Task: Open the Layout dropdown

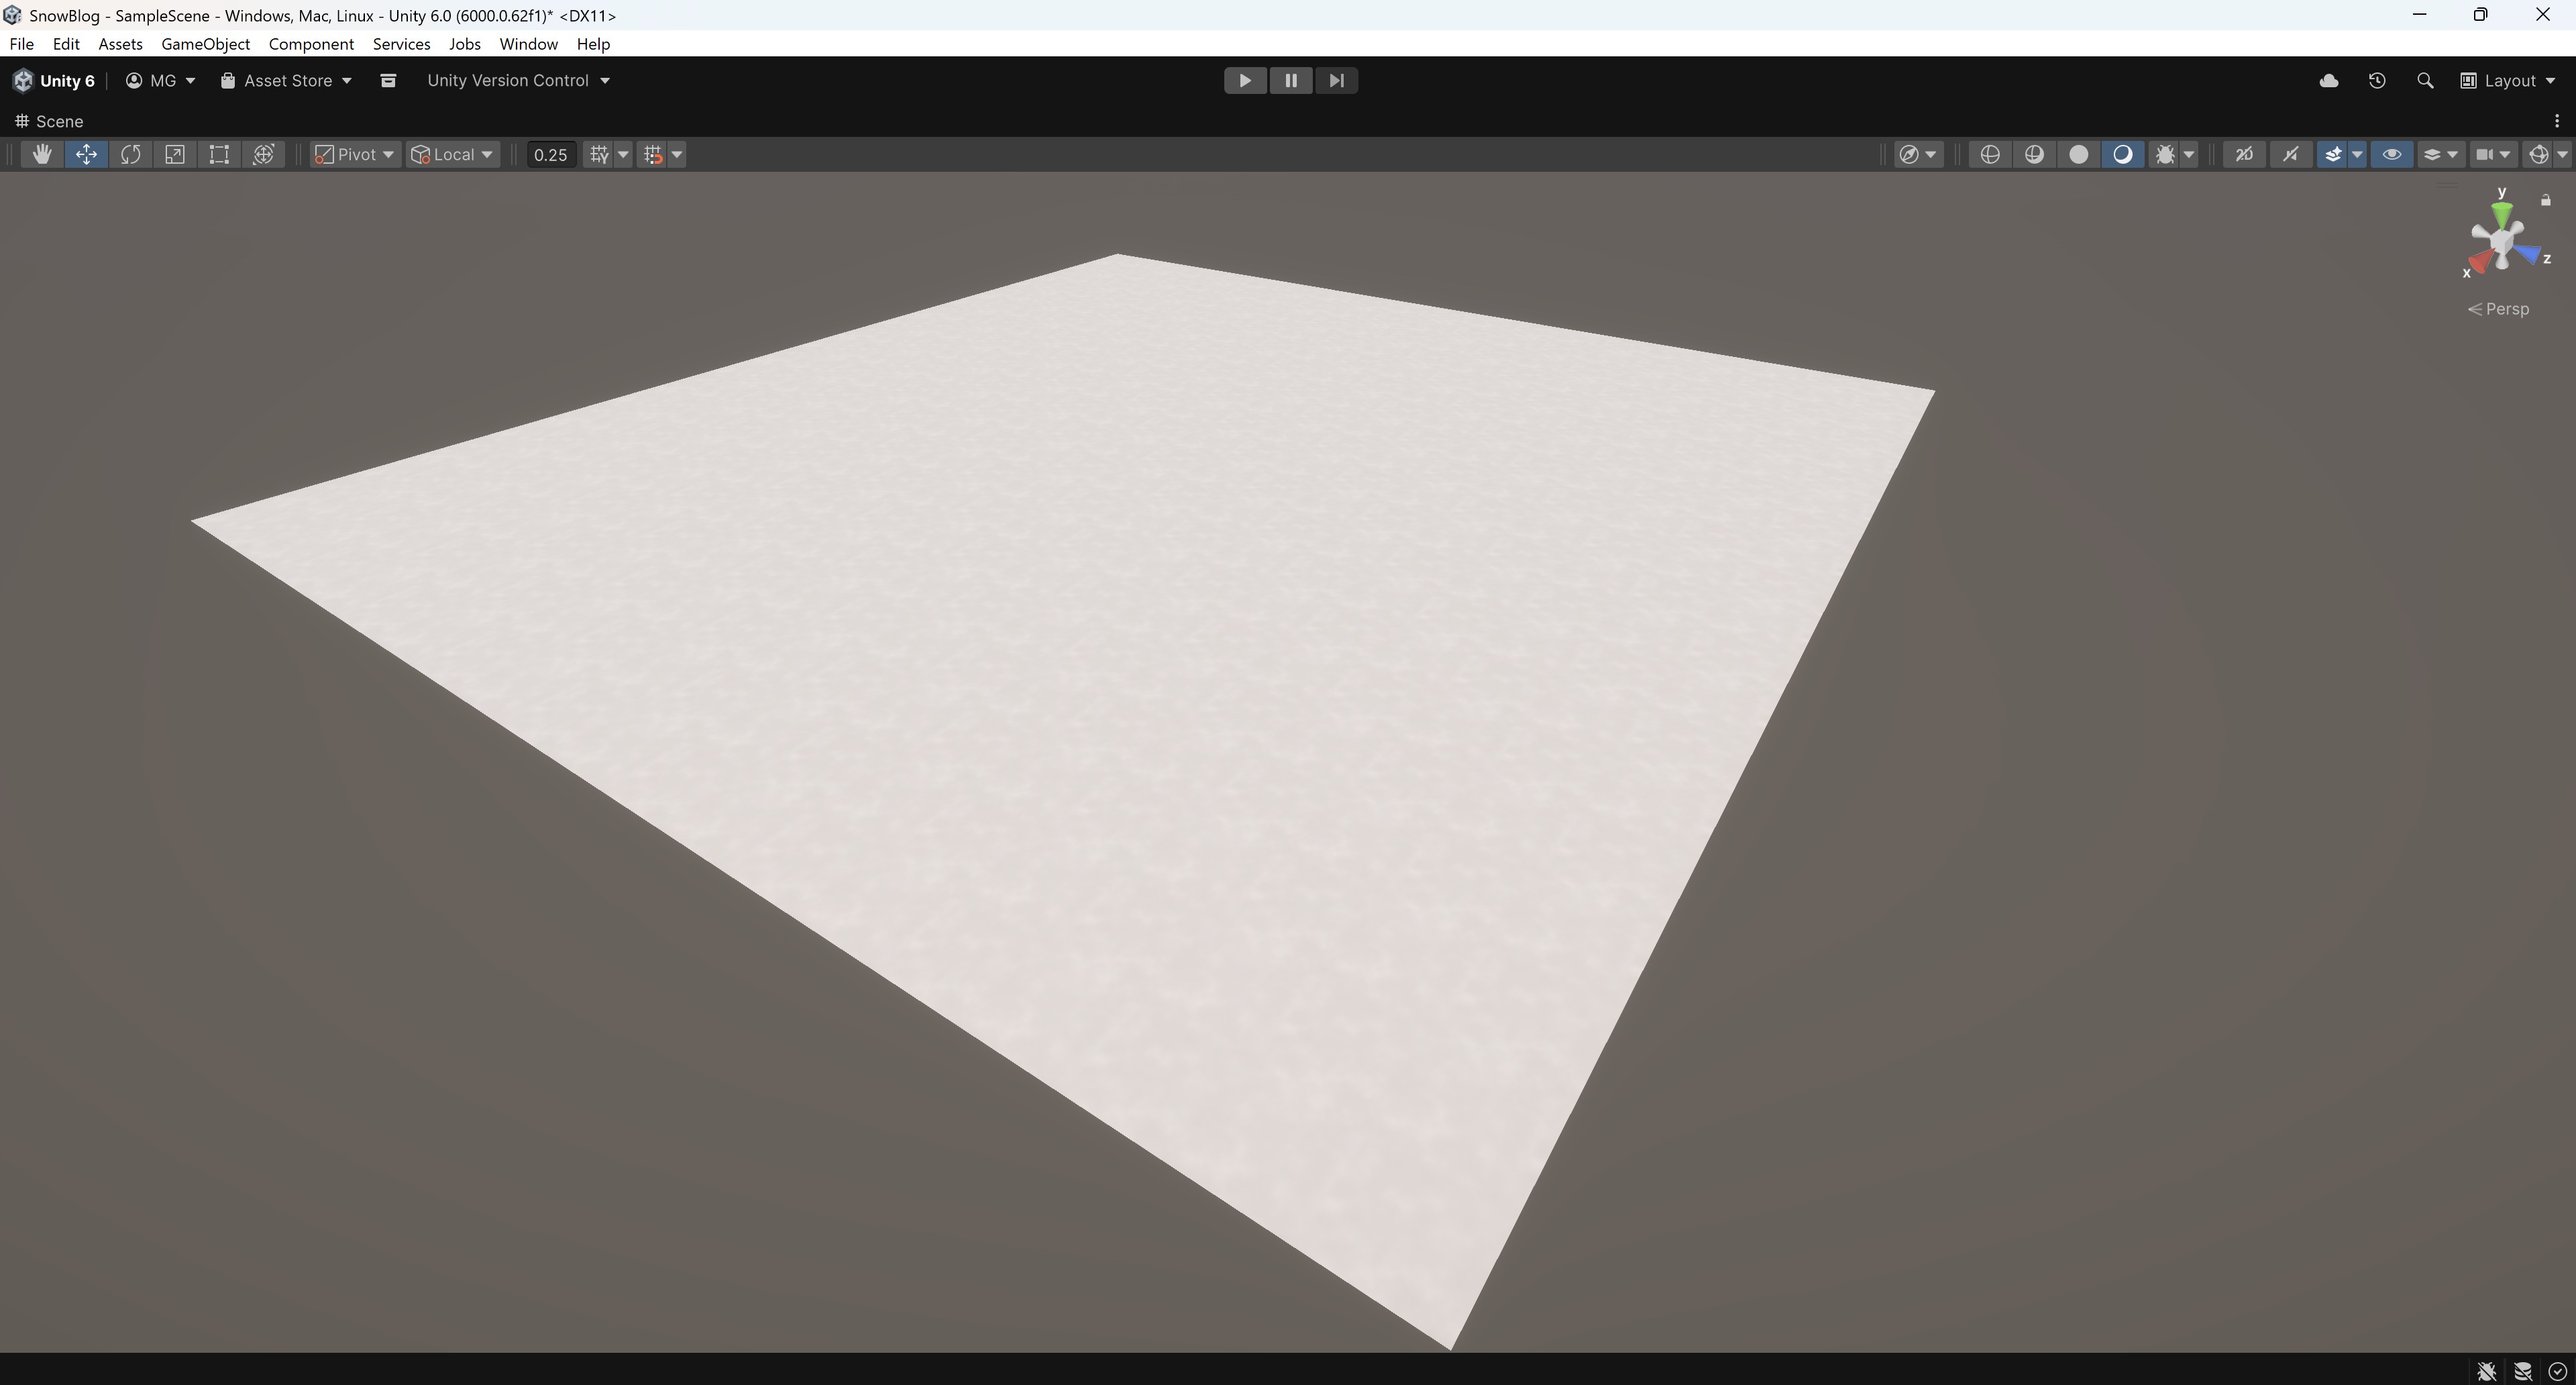Action: (2508, 80)
